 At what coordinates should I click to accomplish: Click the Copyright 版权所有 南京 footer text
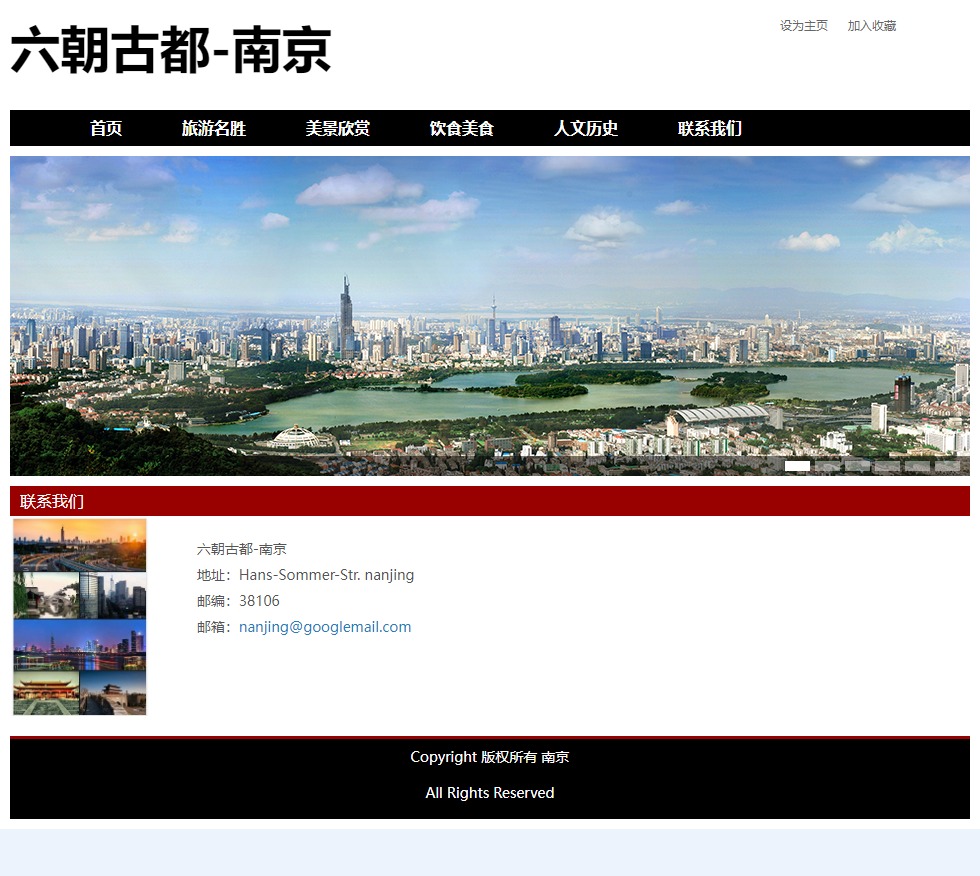pyautogui.click(x=489, y=757)
